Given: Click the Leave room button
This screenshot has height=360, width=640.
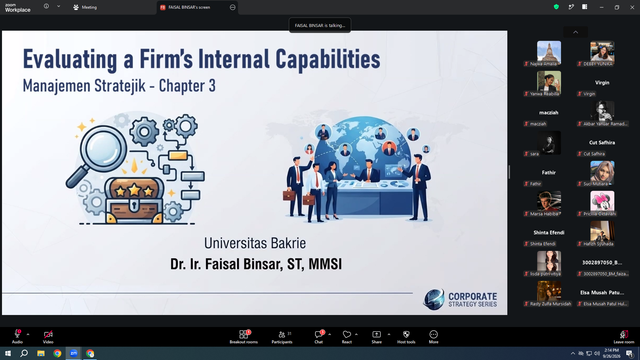Looking at the screenshot, I should [624, 337].
